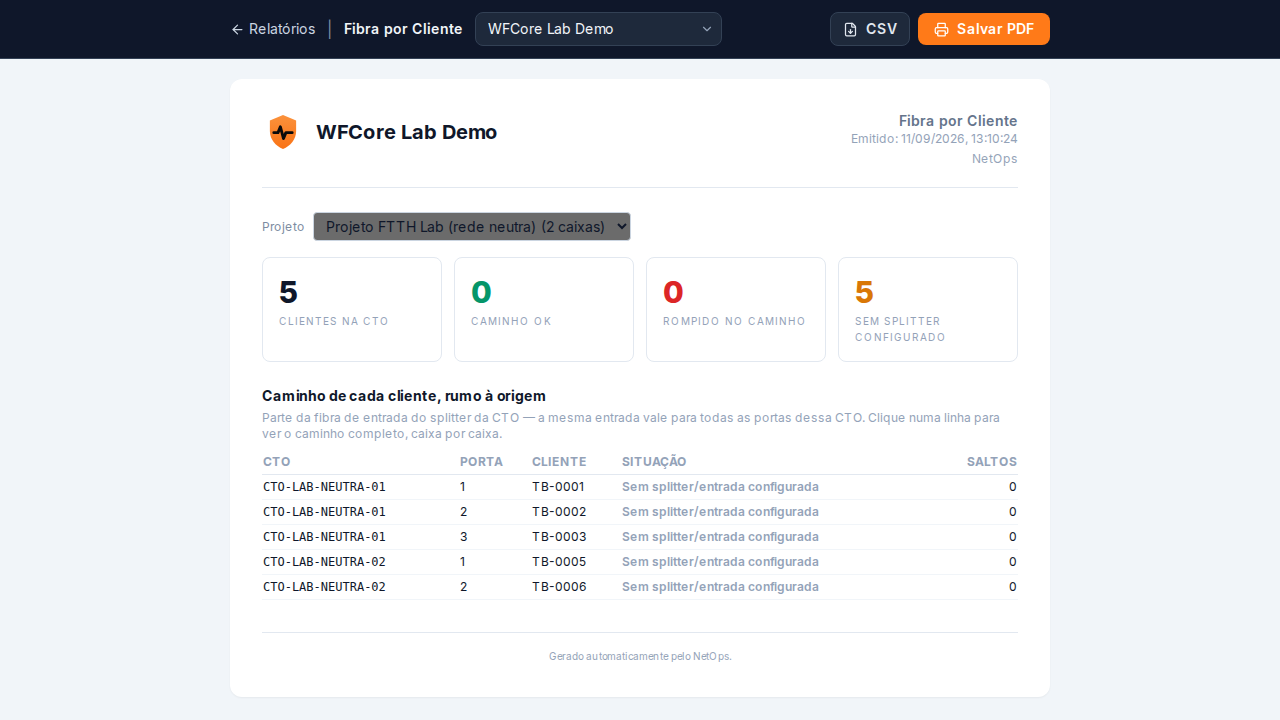Screen dimensions: 1280x720
Task: Click the printer icon in Salvar PDF
Action: 941,29
